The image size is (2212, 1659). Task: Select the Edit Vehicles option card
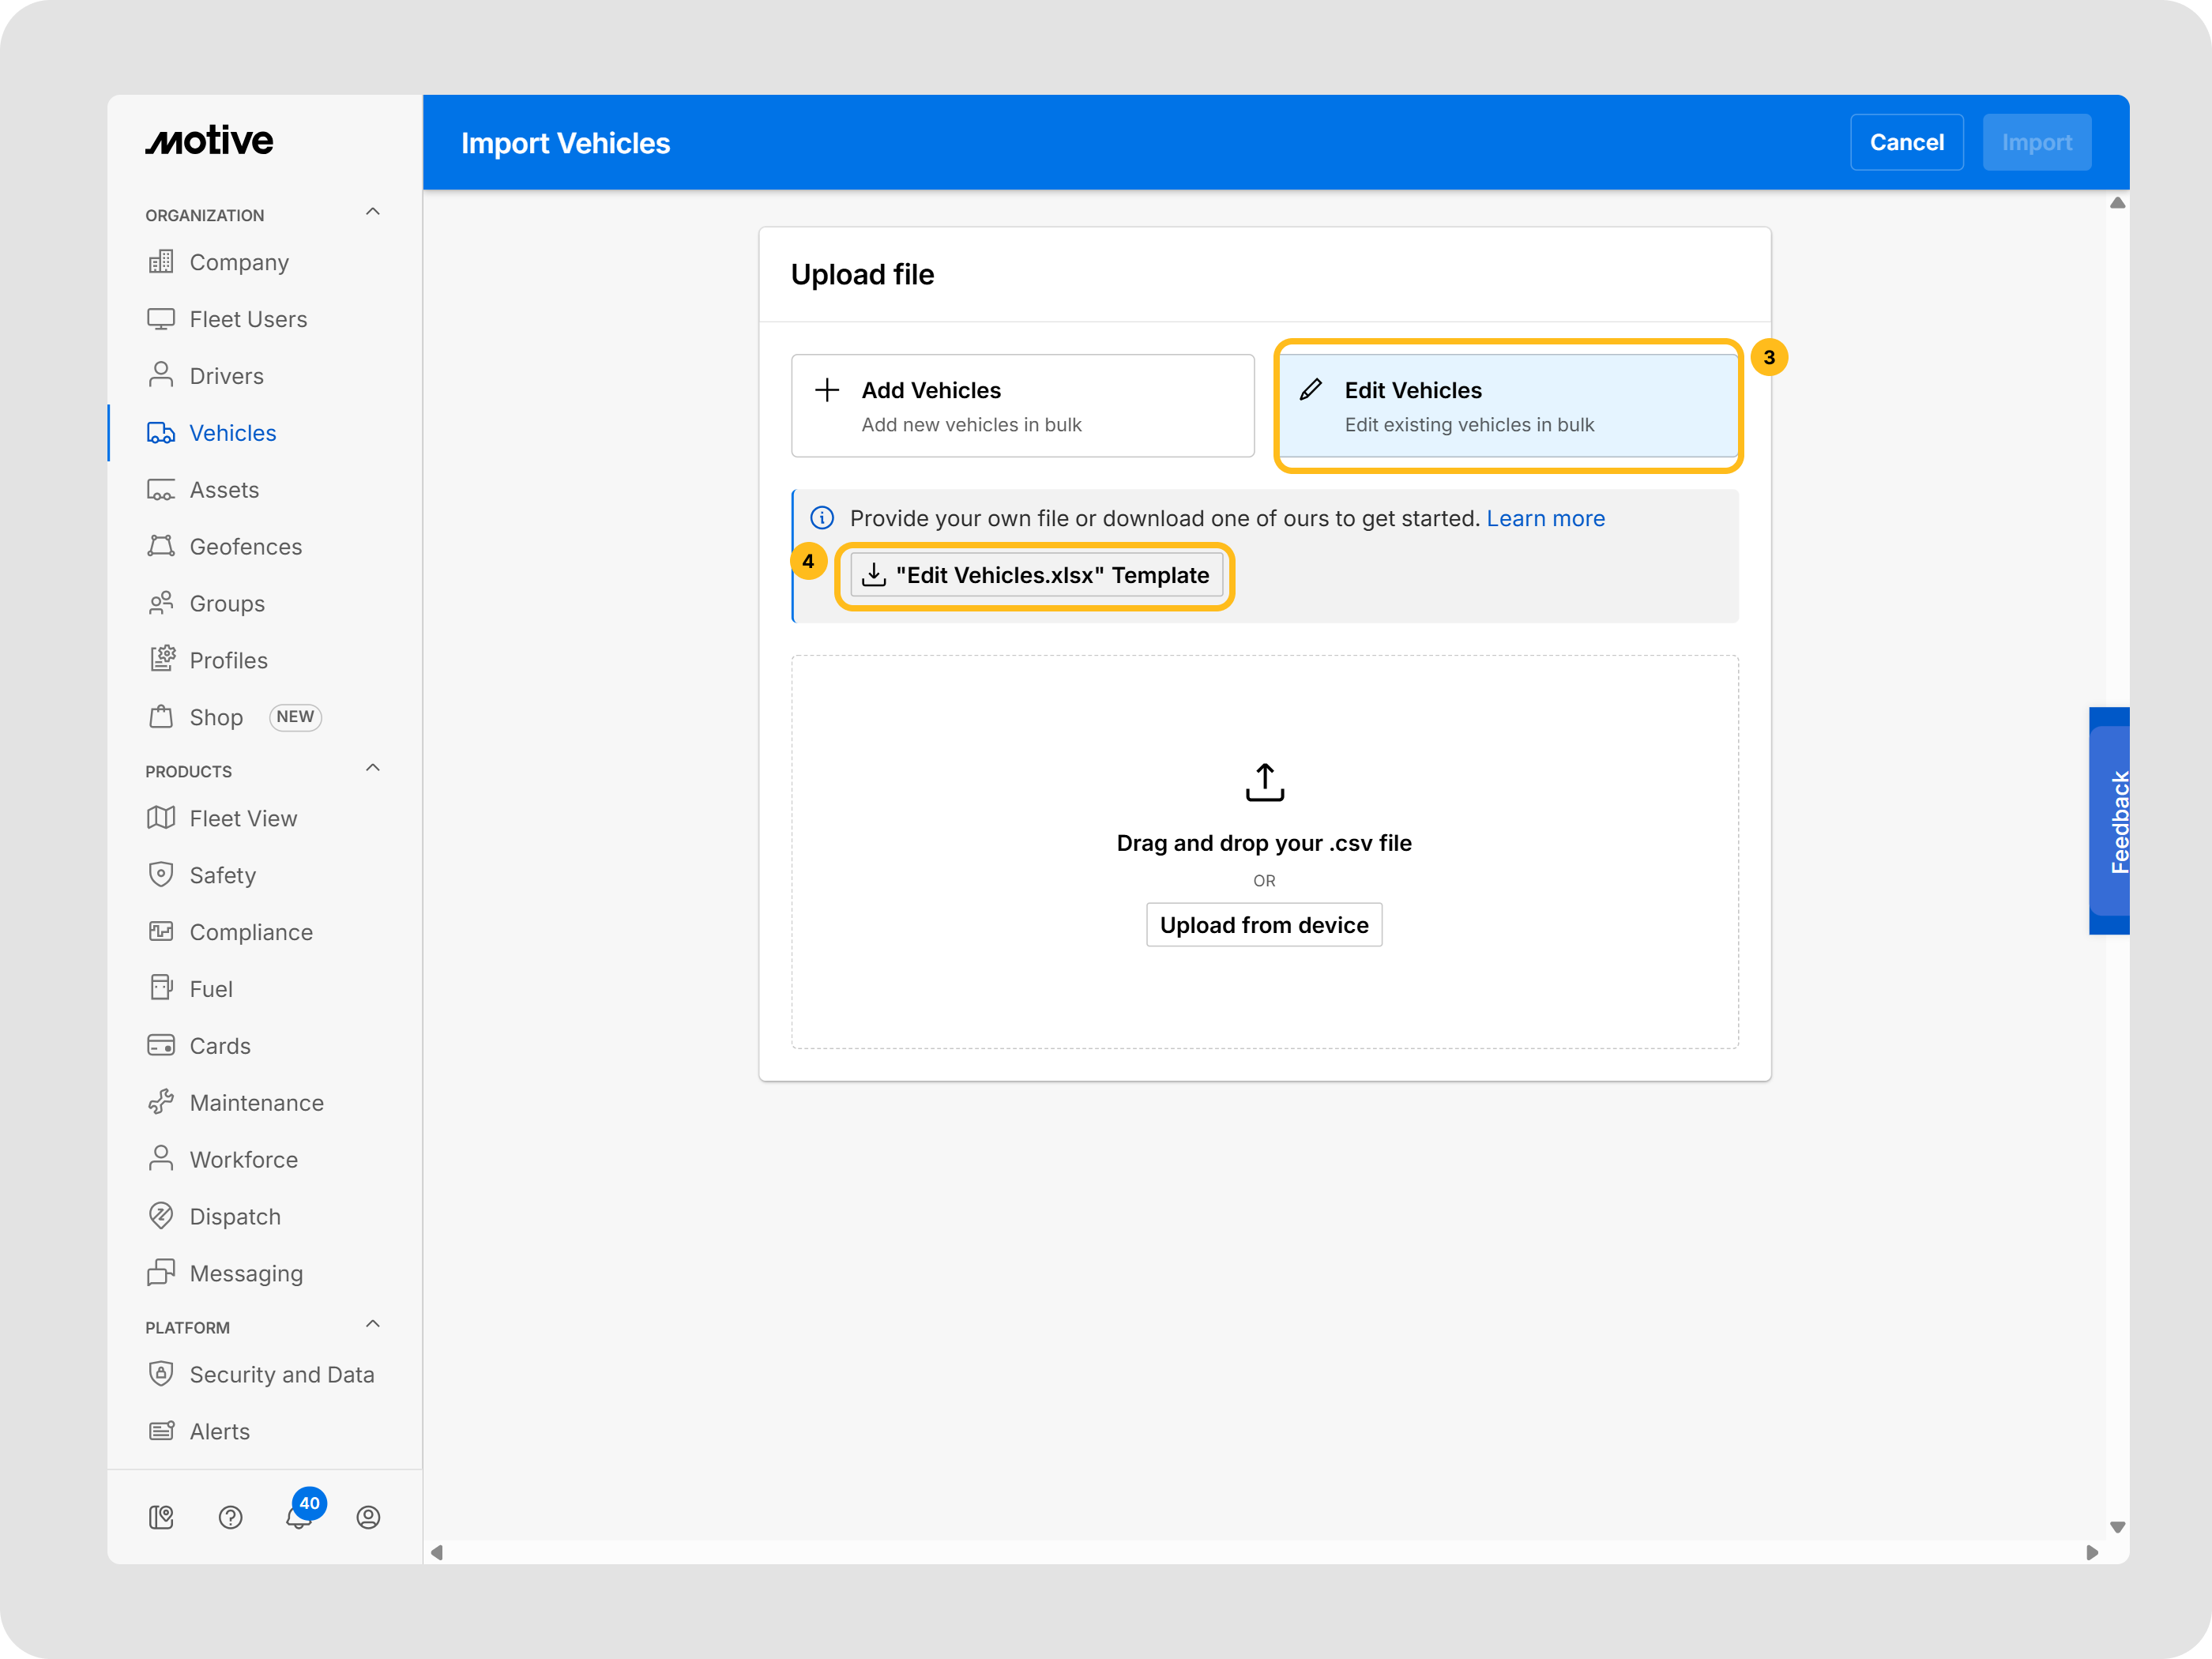coord(1508,406)
